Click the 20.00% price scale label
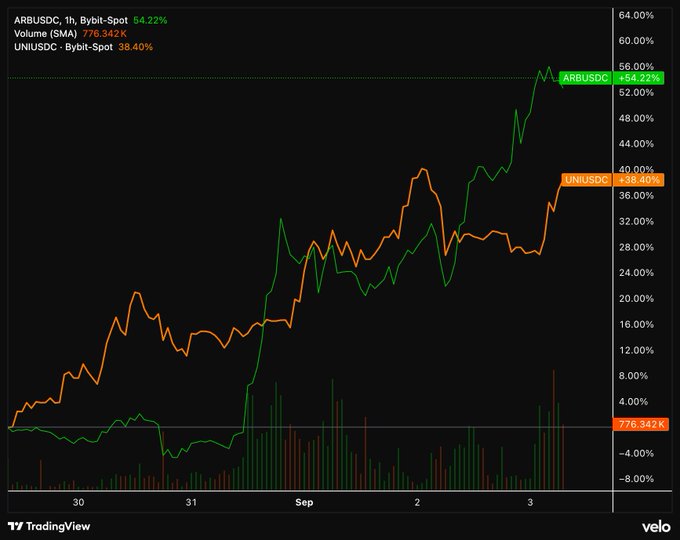This screenshot has height=540, width=680. tap(636, 298)
